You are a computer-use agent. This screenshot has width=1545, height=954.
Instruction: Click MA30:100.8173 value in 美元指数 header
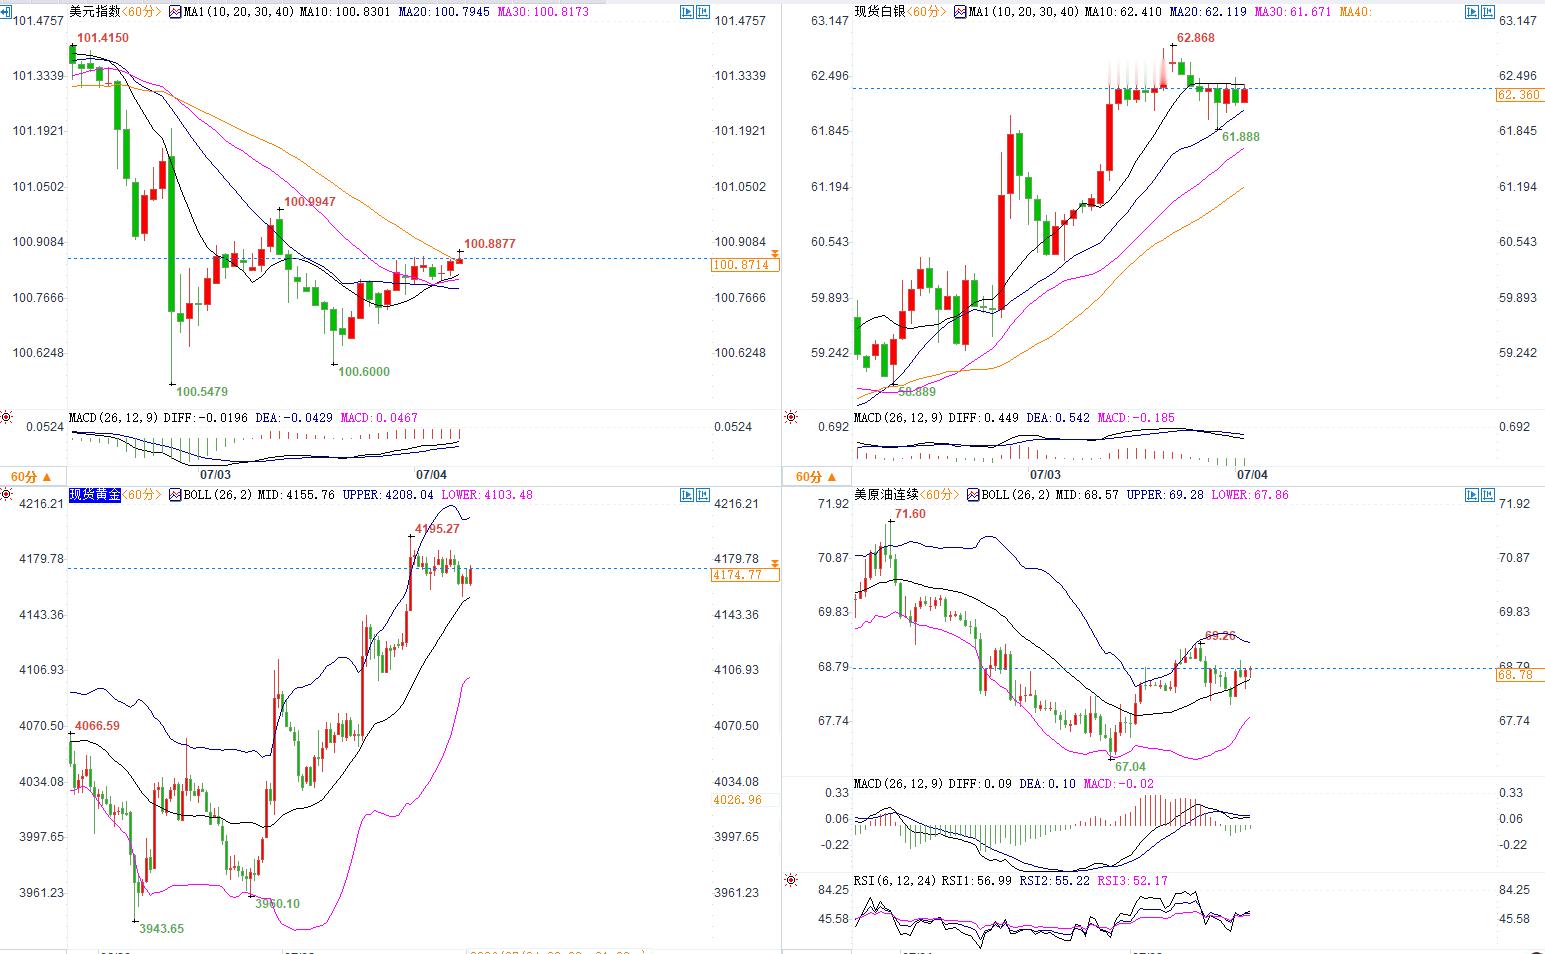[x=545, y=12]
